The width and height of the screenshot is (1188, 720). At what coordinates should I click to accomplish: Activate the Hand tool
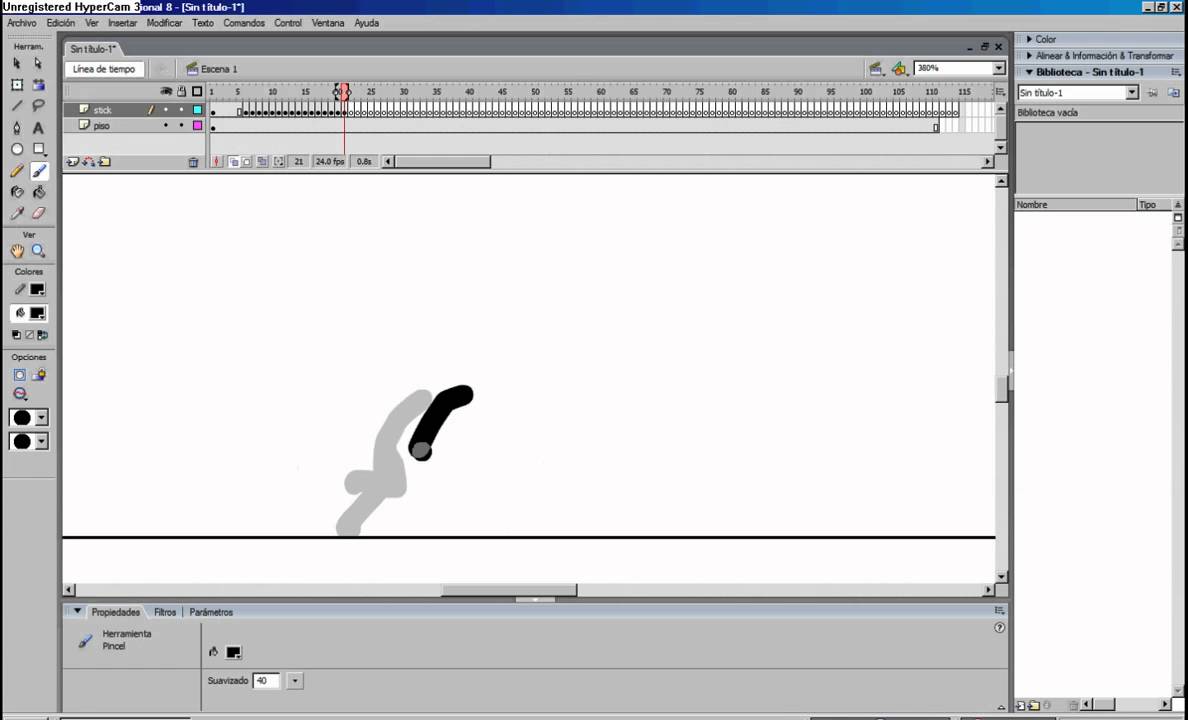click(x=17, y=251)
